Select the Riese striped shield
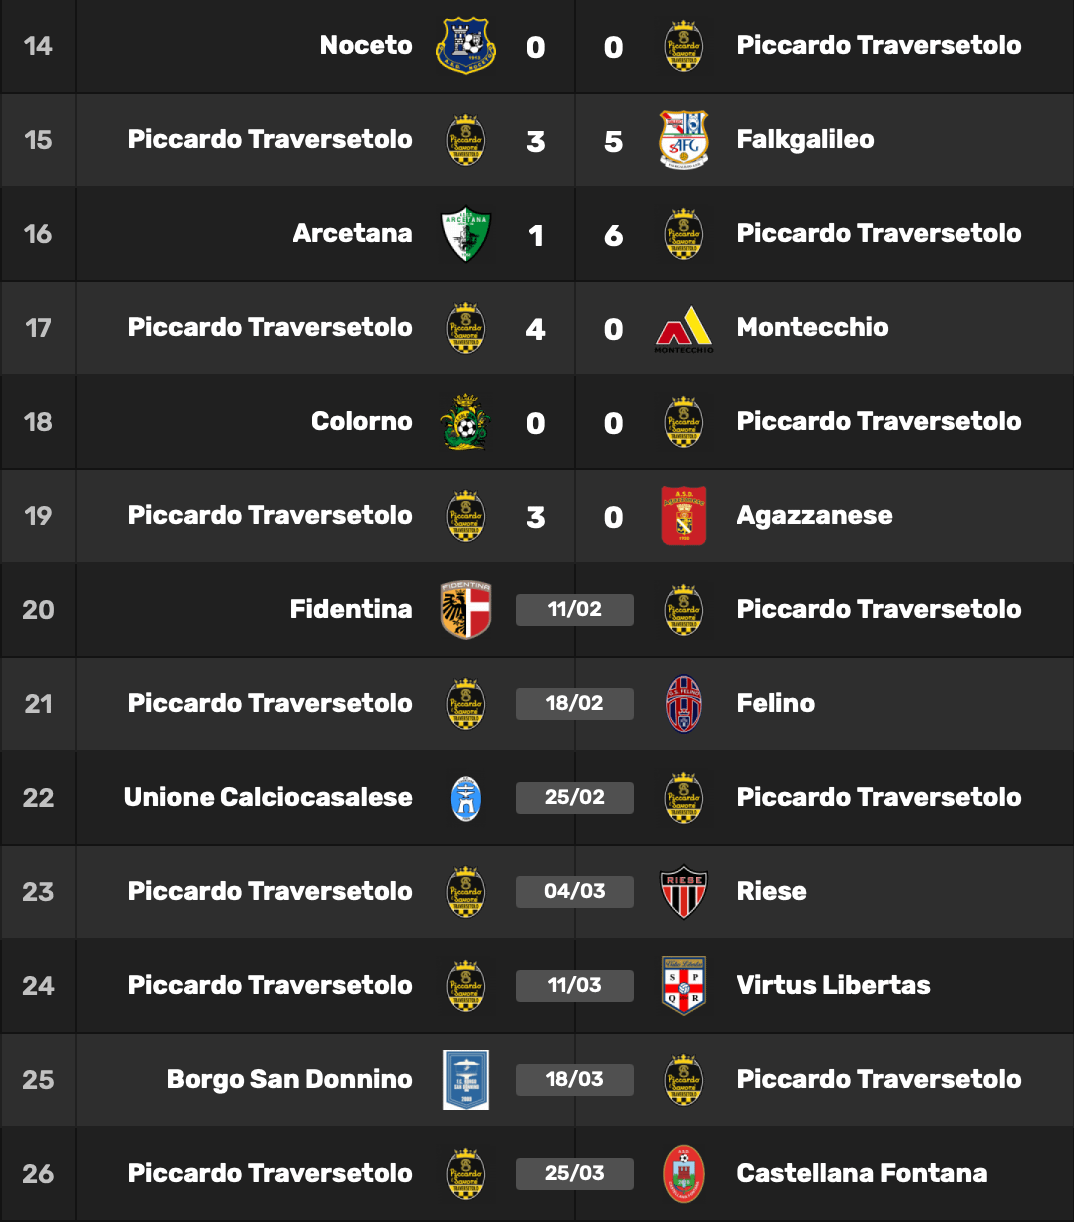Viewport: 1074px width, 1222px height. pyautogui.click(x=684, y=891)
